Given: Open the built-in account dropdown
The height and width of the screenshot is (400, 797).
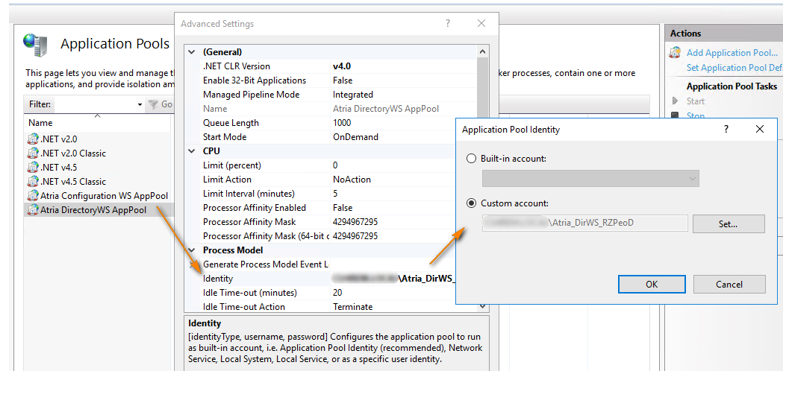Looking at the screenshot, I should pyautogui.click(x=590, y=179).
